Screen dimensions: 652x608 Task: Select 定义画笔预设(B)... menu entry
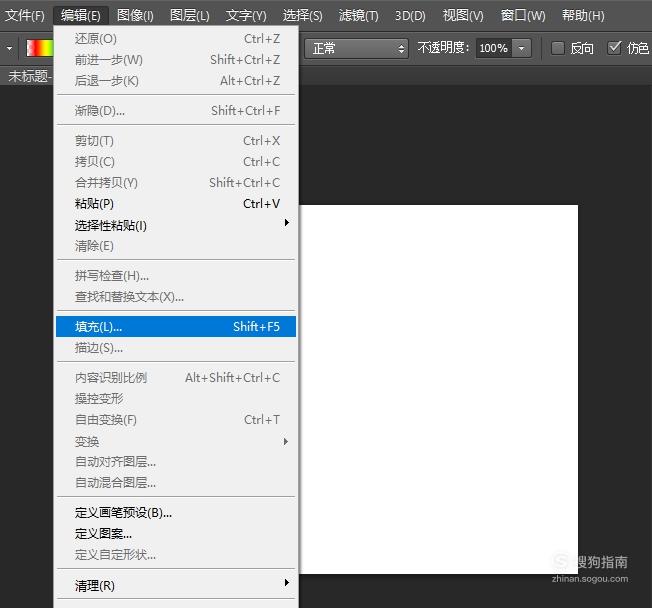point(176,513)
